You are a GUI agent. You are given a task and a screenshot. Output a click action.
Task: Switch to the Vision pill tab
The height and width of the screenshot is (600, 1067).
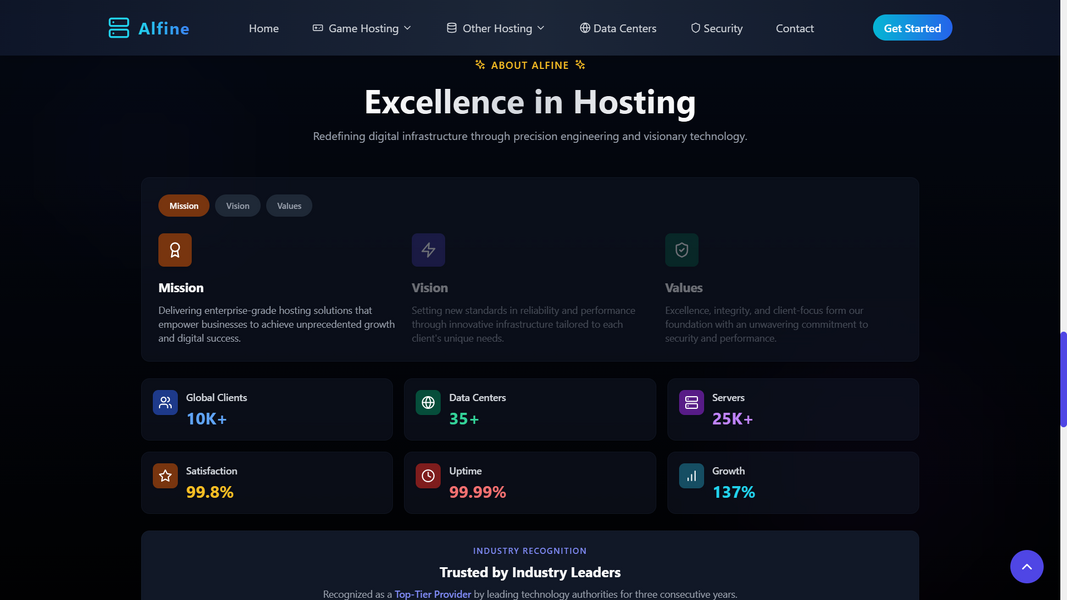click(x=238, y=206)
